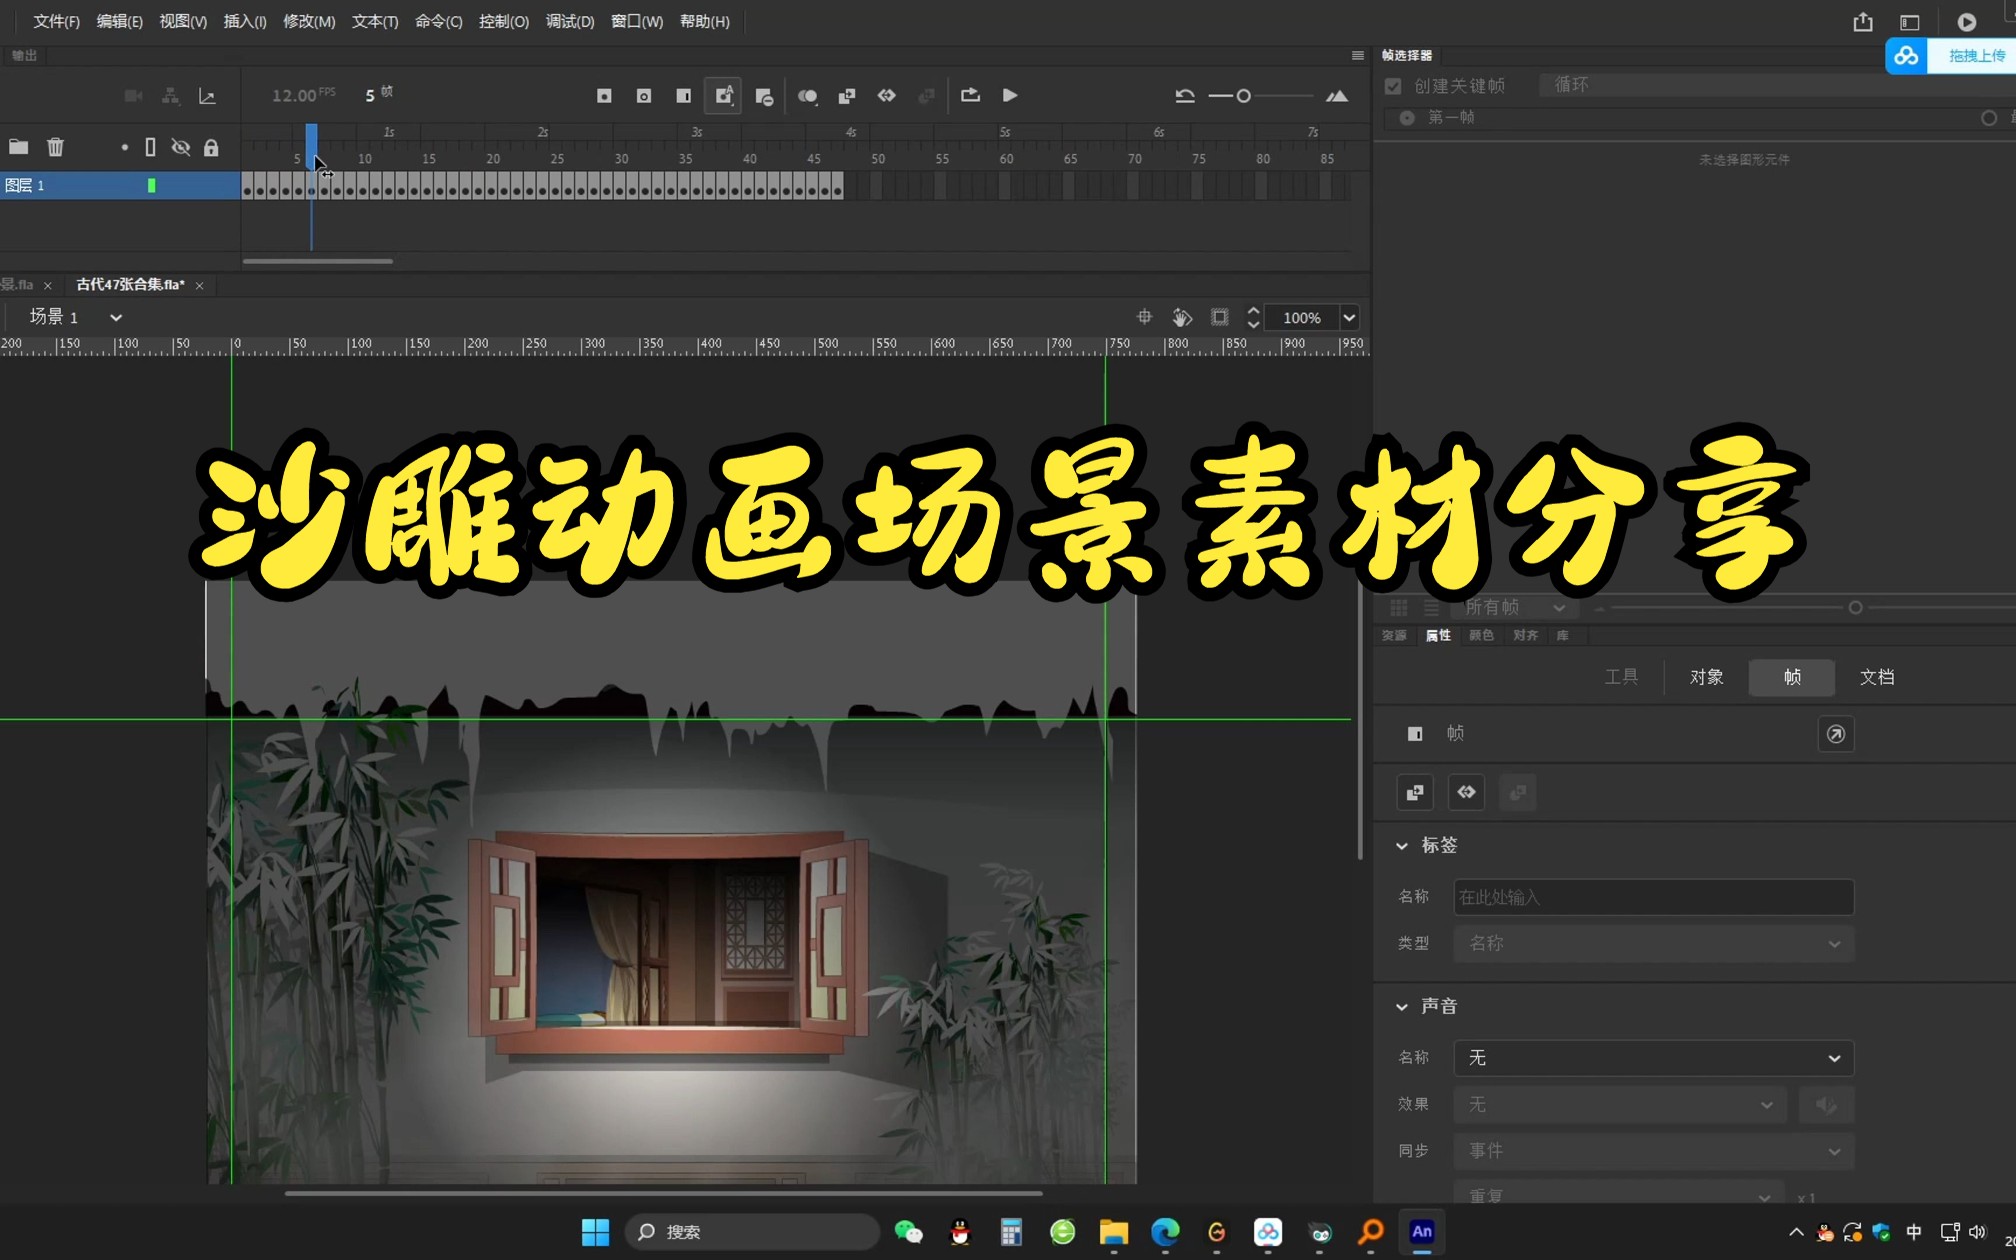Click the stage zoom stepper arrows
The width and height of the screenshot is (2016, 1260).
pyautogui.click(x=1253, y=317)
